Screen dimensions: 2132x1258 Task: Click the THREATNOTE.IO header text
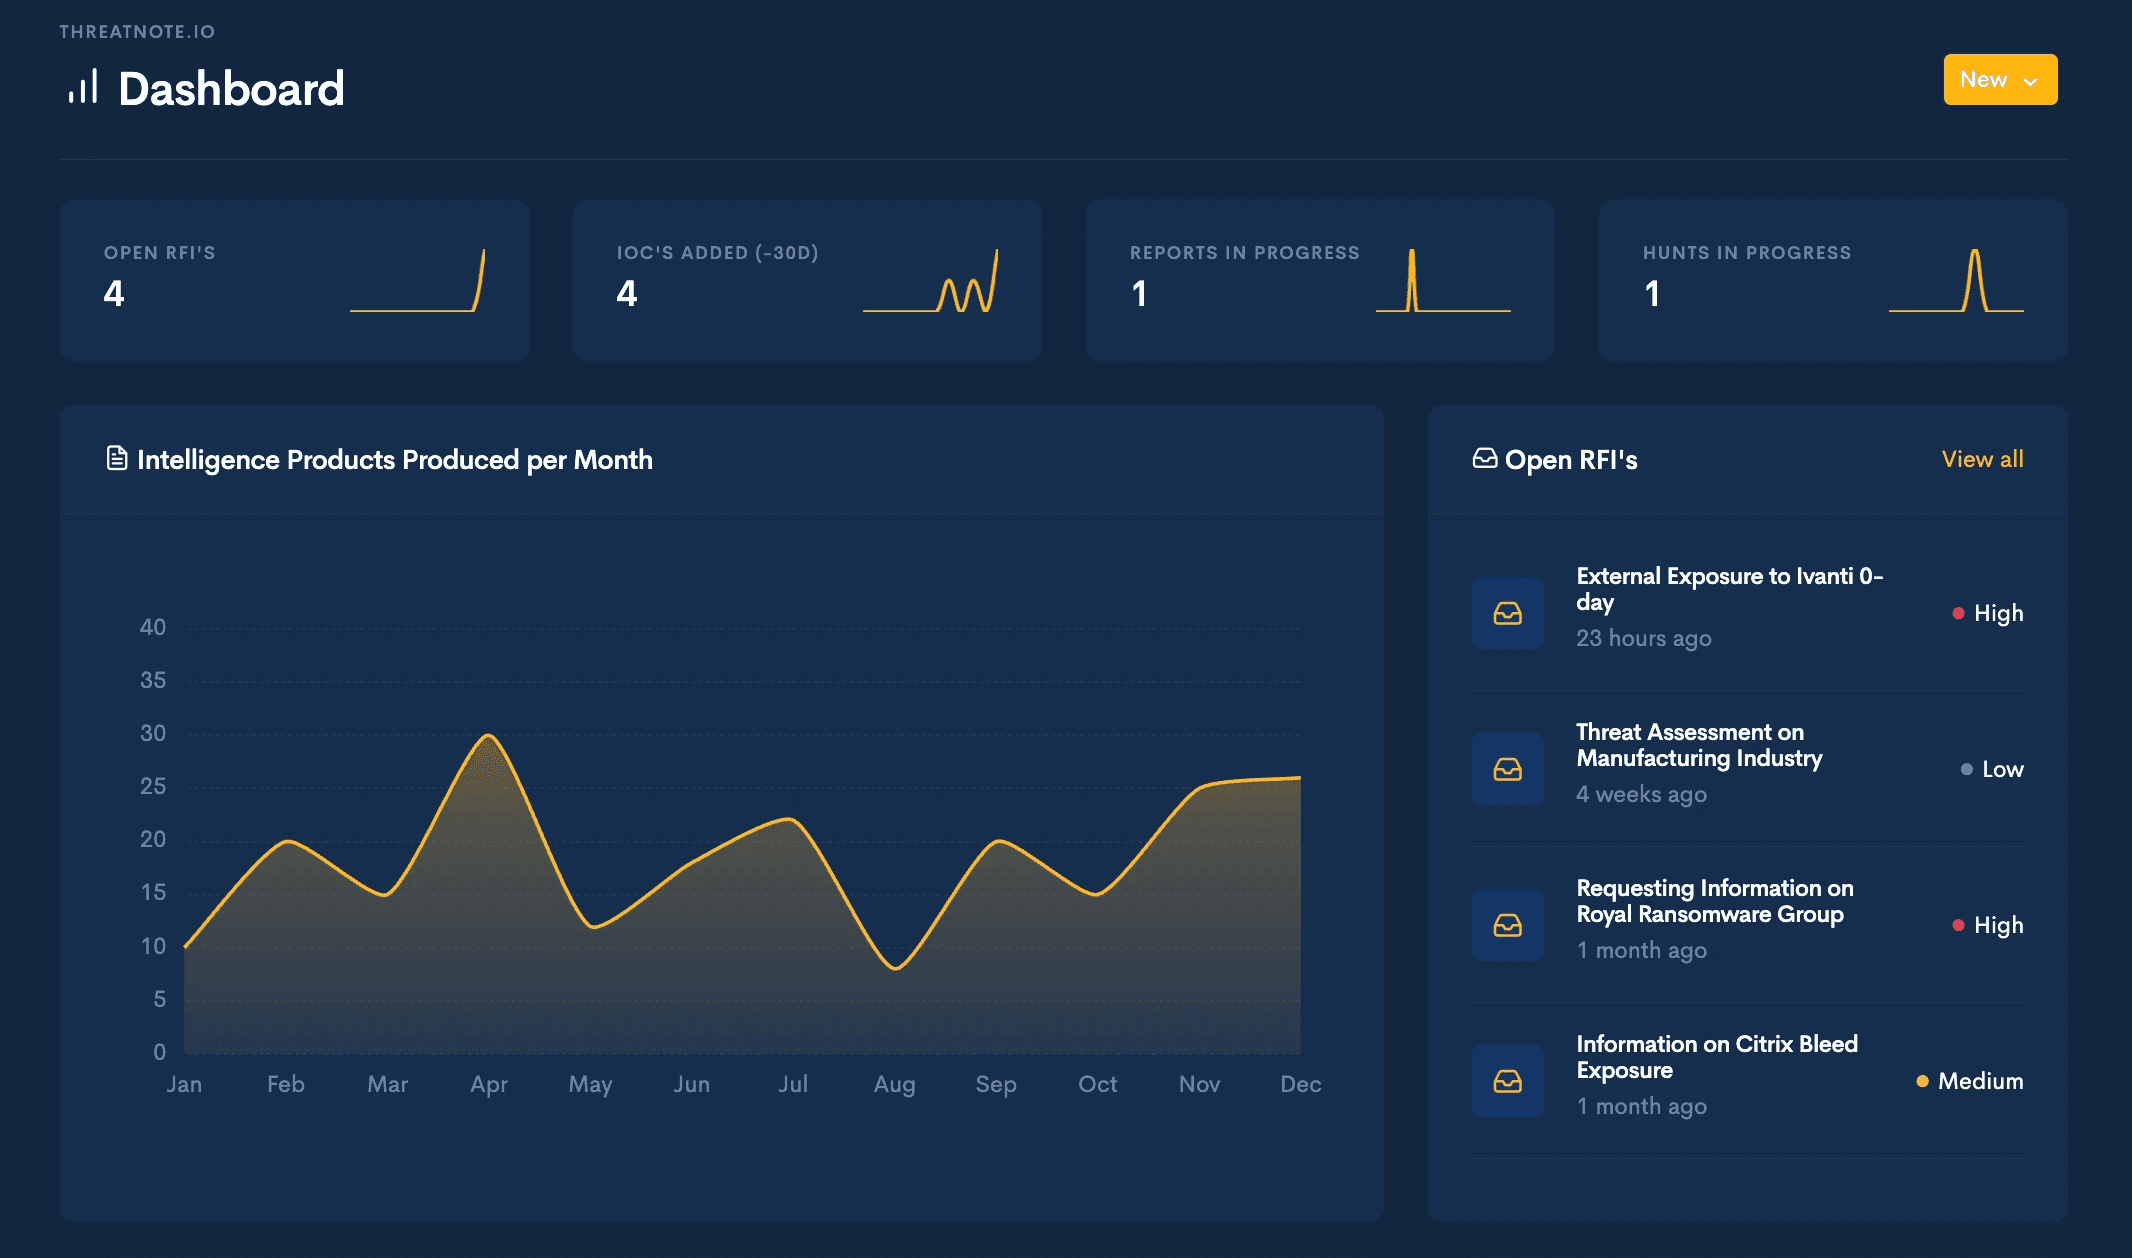point(137,32)
